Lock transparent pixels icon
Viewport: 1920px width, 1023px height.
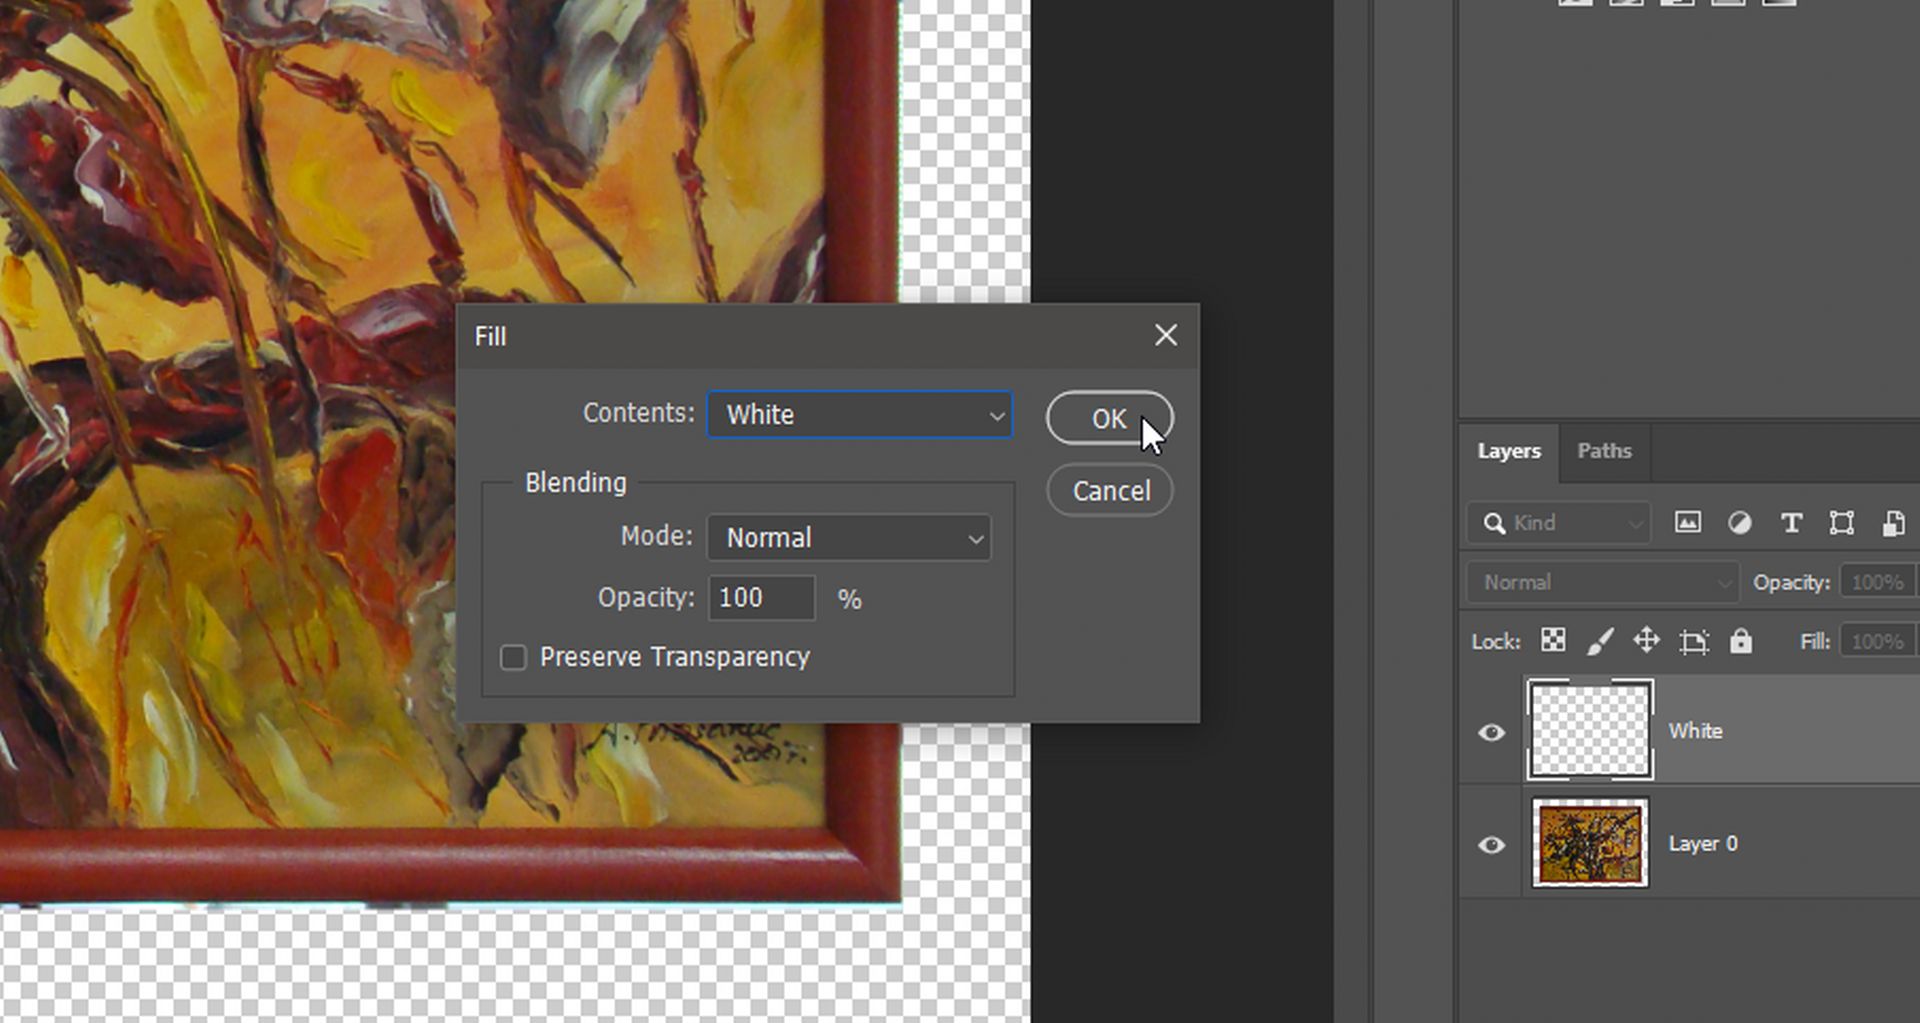[1552, 641]
